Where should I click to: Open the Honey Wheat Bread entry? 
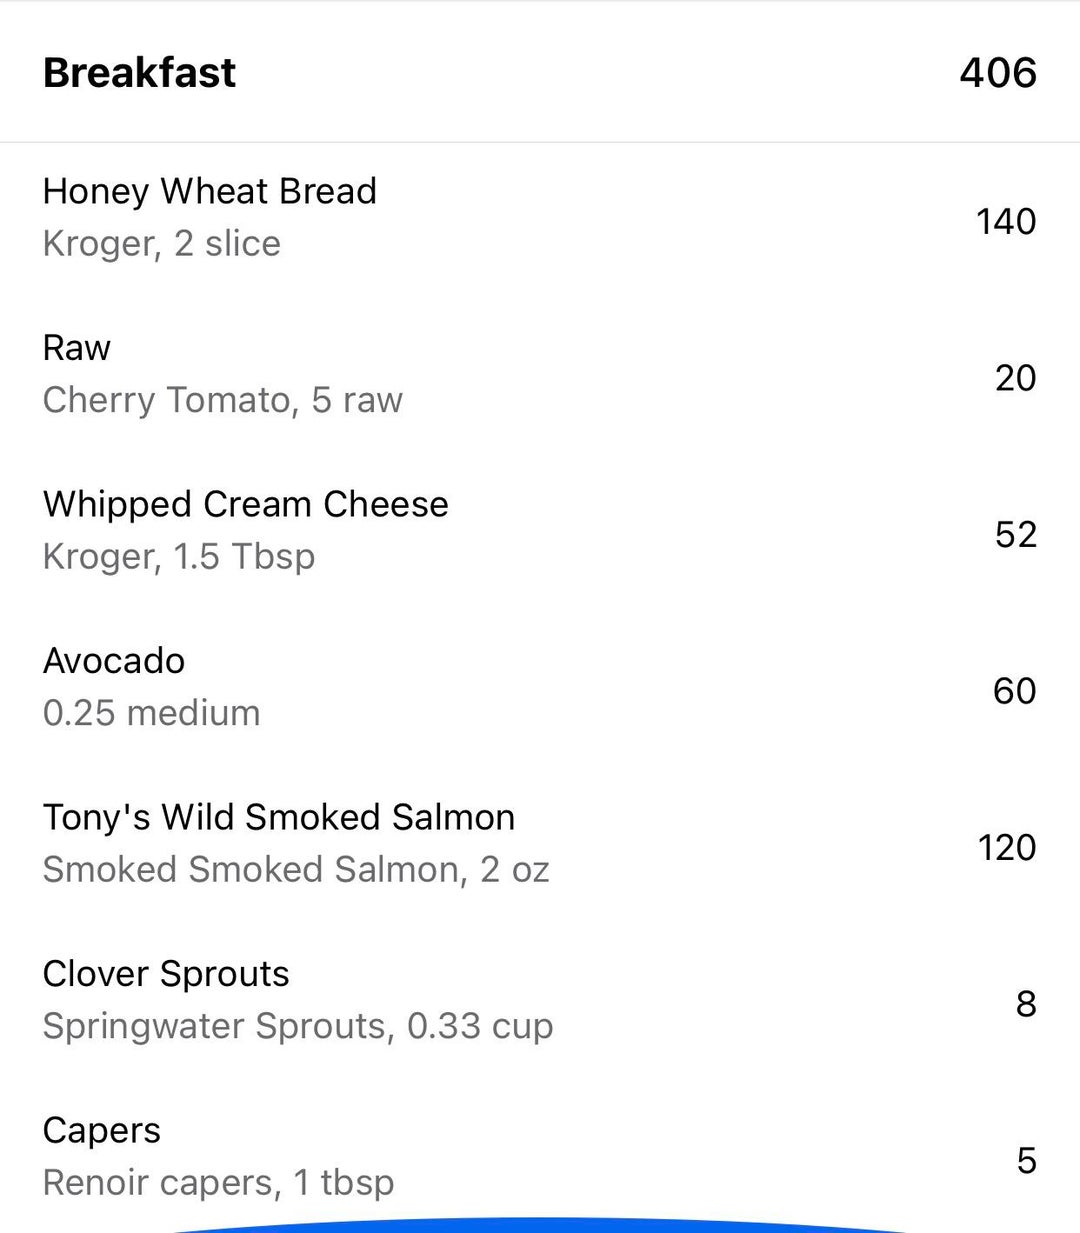(x=540, y=219)
